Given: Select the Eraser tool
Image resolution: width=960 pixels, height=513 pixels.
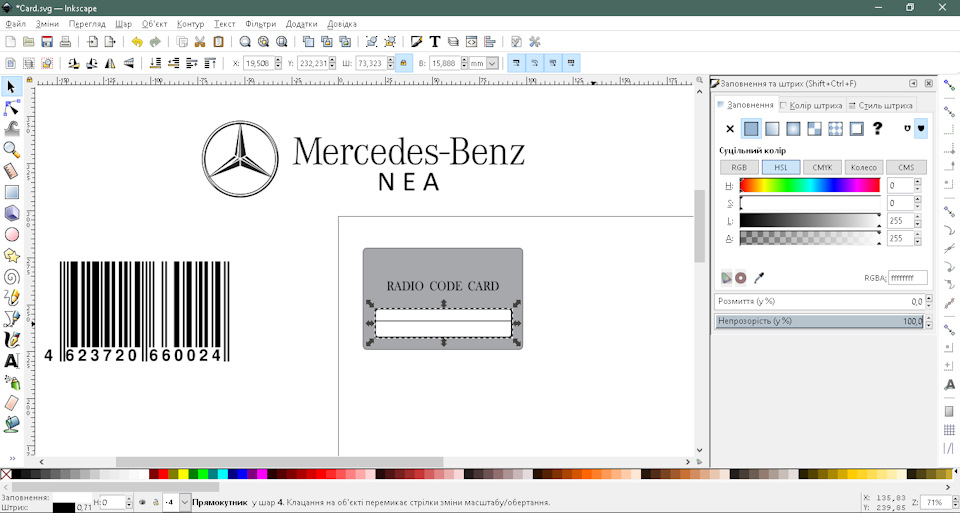Looking at the screenshot, I should [x=11, y=403].
